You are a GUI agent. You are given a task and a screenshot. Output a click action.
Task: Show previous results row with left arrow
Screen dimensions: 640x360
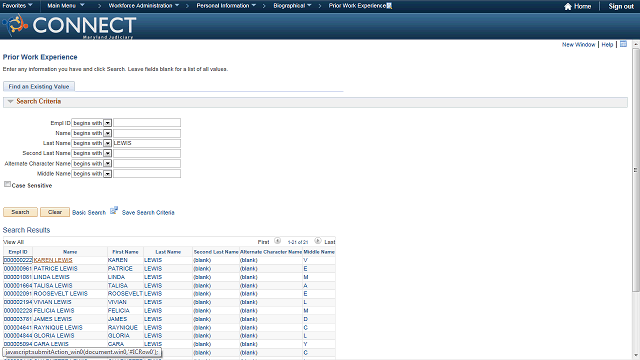coord(278,241)
